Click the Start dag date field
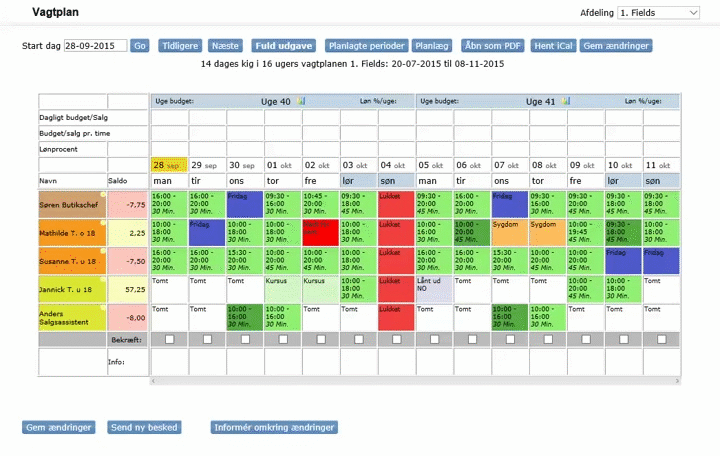 click(96, 46)
